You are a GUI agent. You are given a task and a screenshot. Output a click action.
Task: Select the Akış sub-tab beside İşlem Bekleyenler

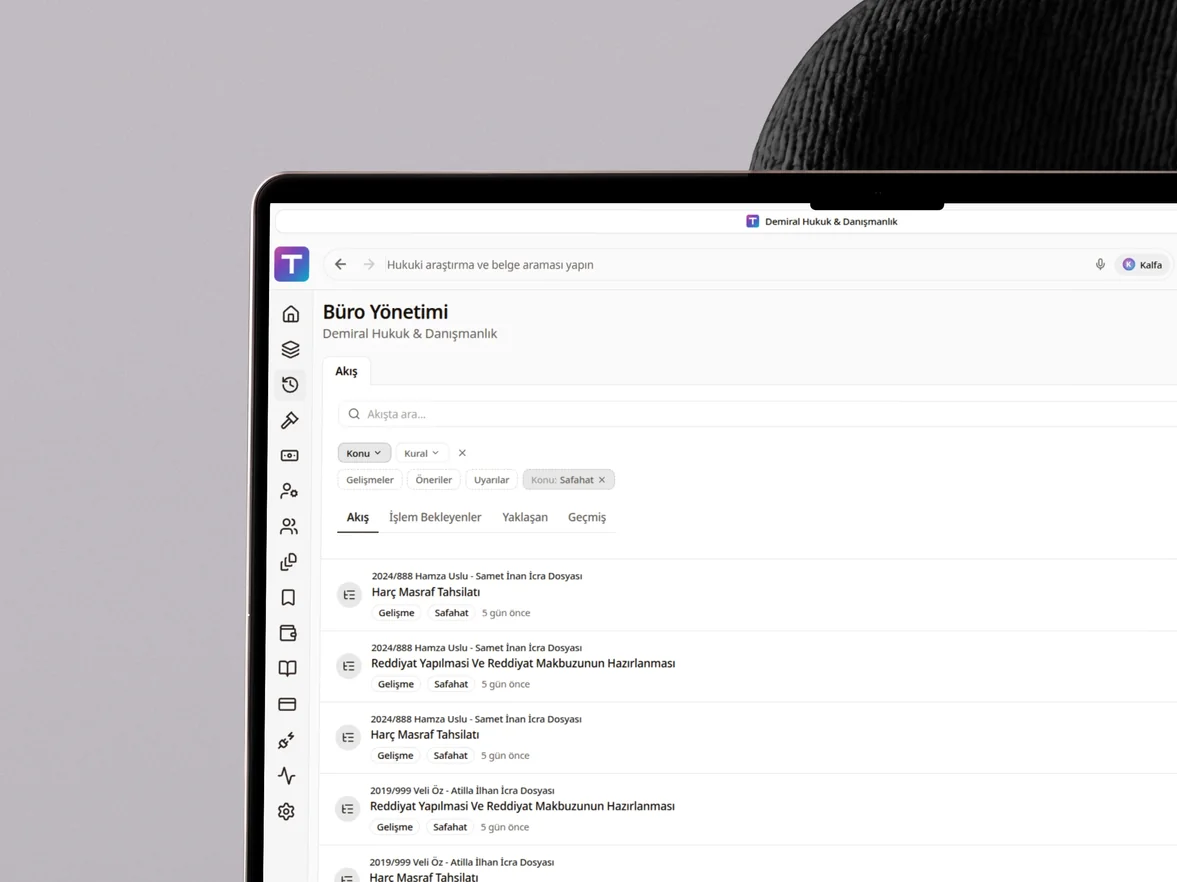358,517
